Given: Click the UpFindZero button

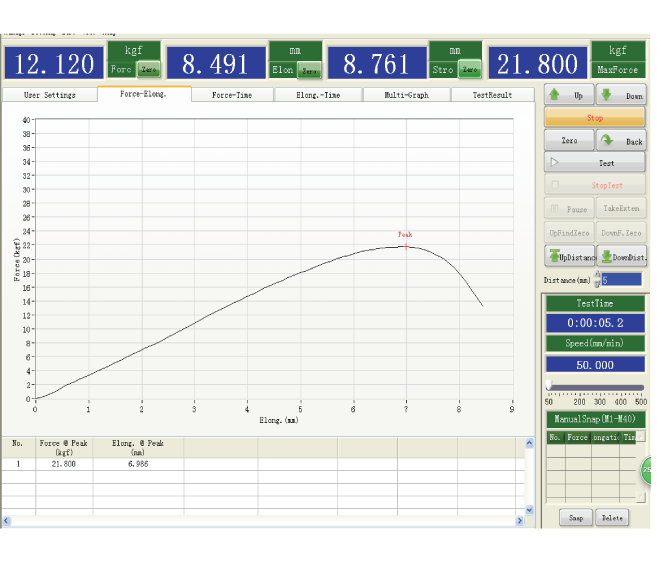Looking at the screenshot, I should [x=569, y=233].
